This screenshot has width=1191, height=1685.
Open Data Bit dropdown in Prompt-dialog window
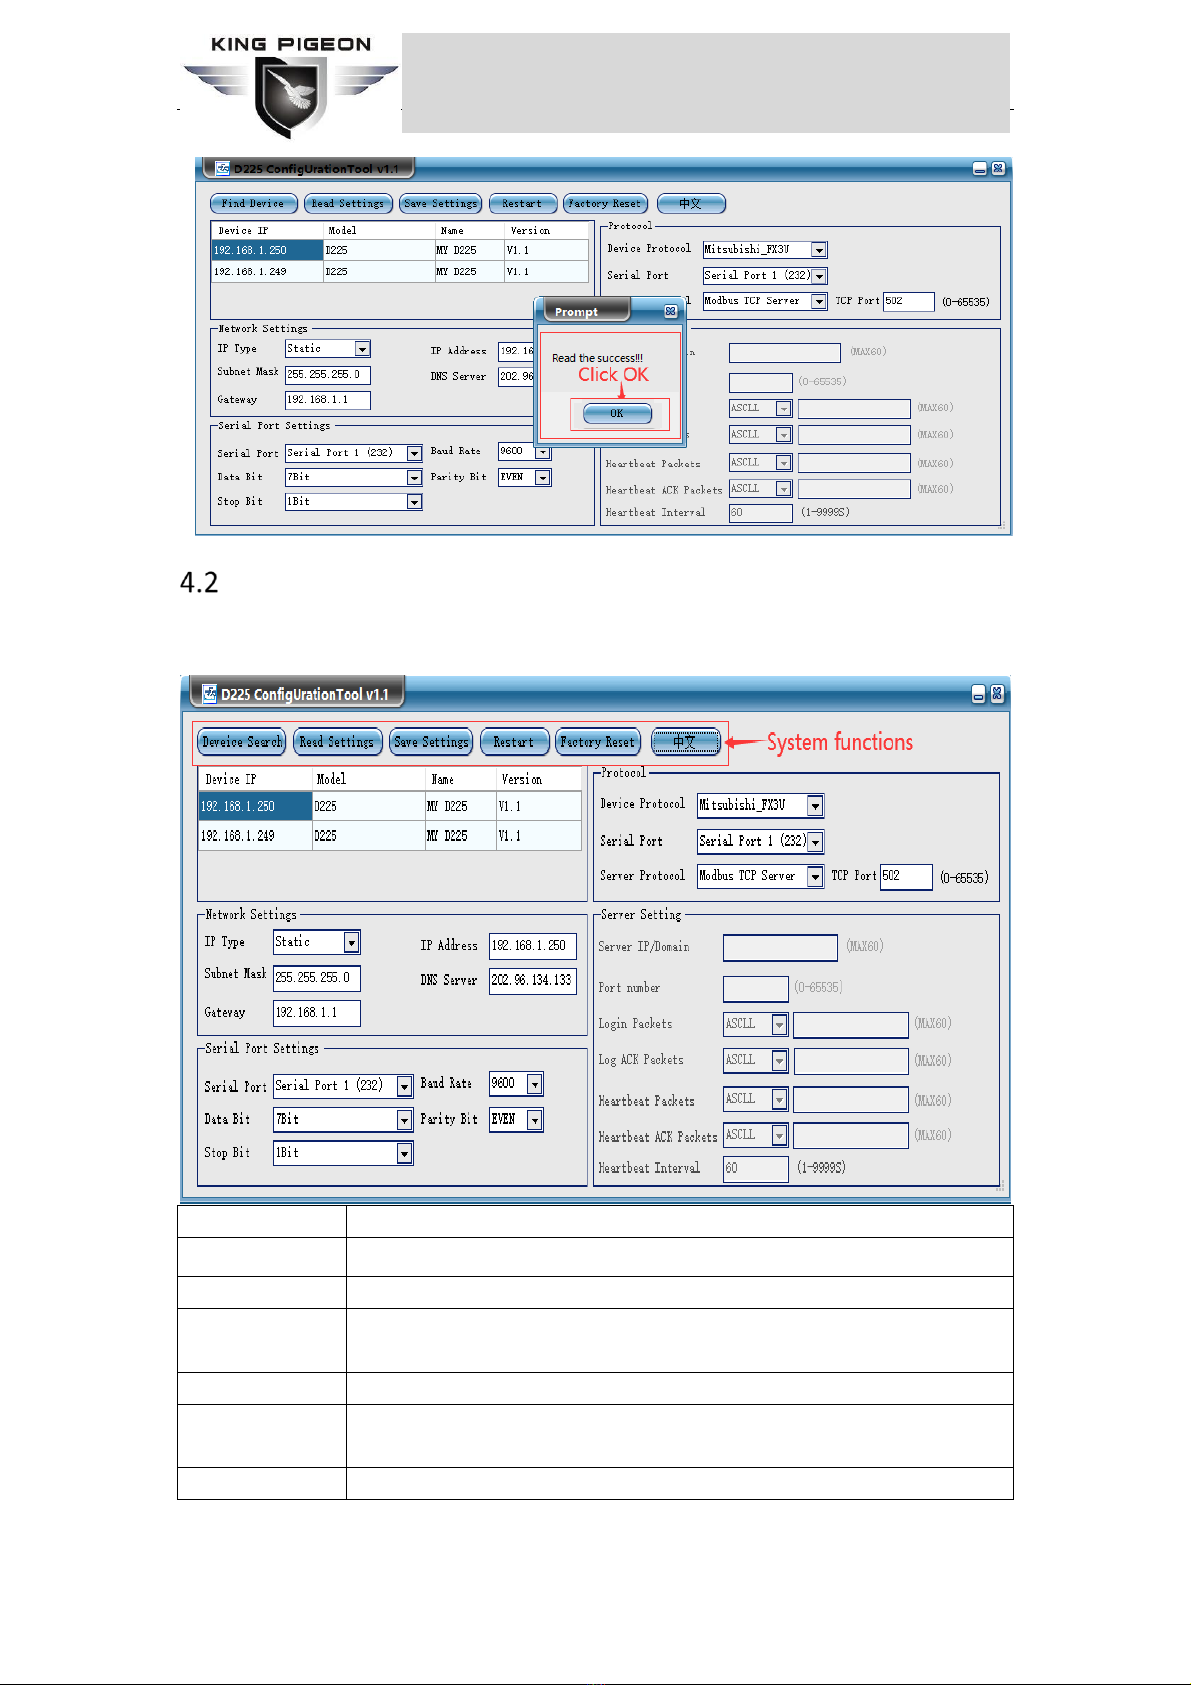[x=414, y=478]
